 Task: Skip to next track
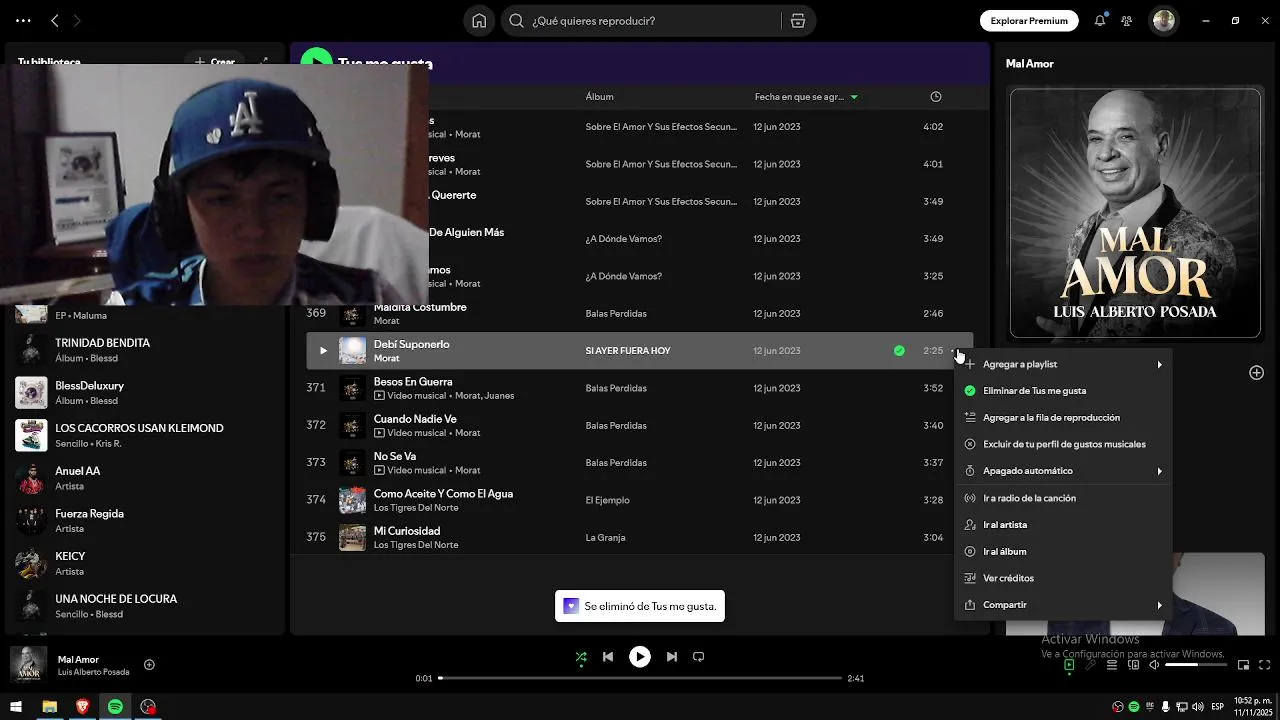(x=672, y=657)
